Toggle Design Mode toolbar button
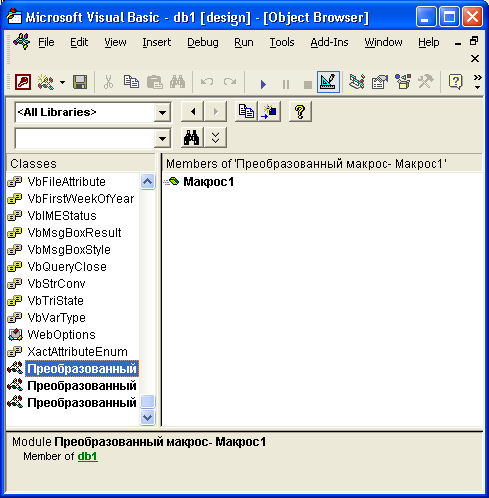This screenshot has width=489, height=498. point(328,82)
